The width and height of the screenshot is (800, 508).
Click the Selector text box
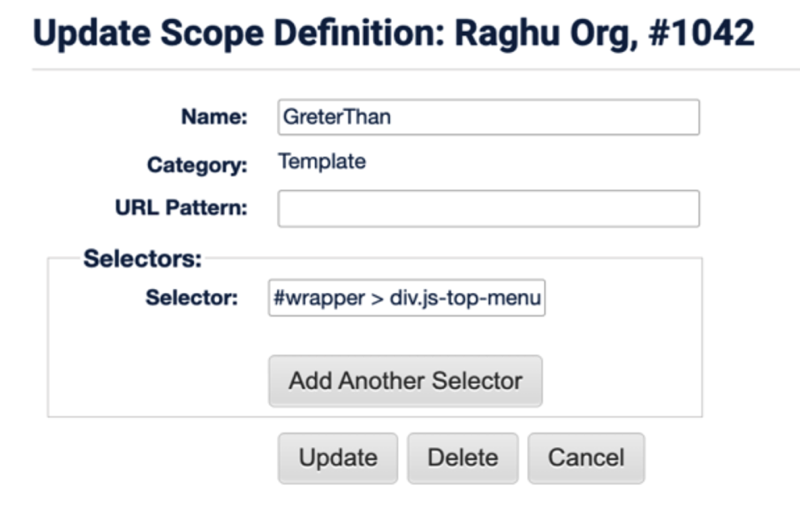pos(406,298)
